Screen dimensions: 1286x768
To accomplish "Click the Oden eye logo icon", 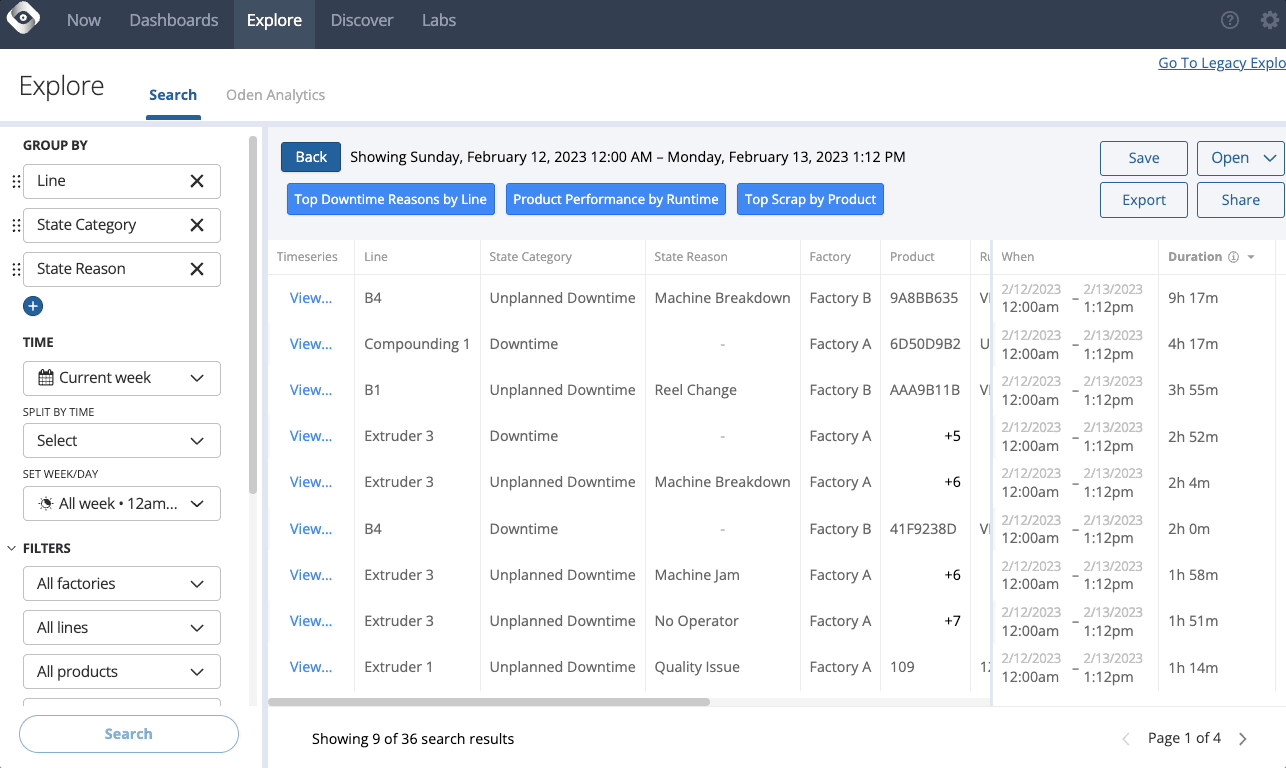I will [22, 19].
